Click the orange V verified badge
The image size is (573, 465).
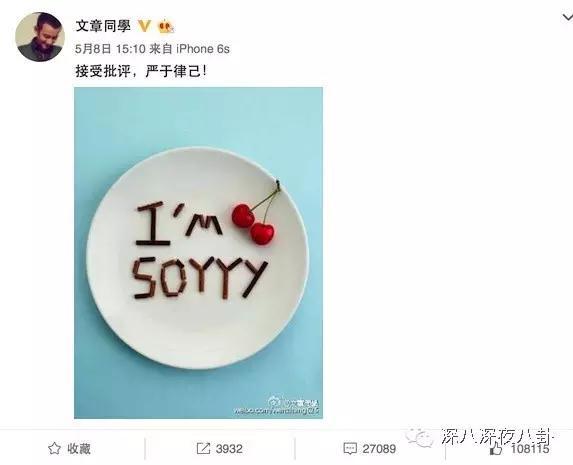point(144,26)
